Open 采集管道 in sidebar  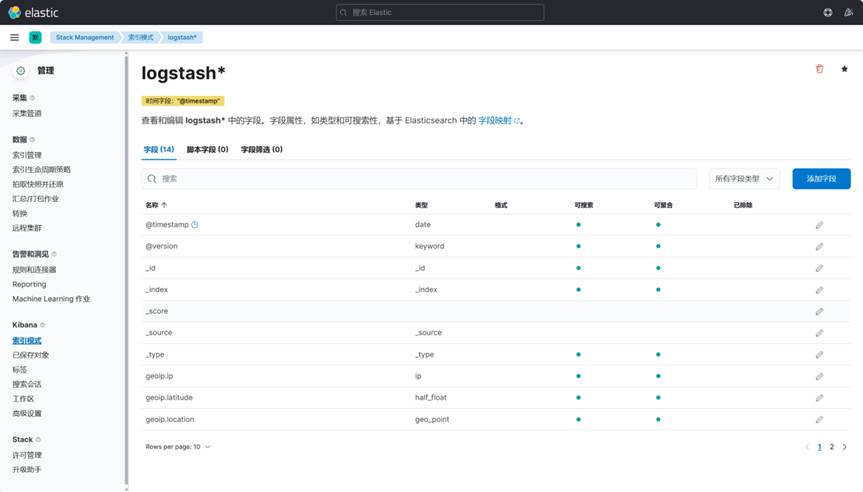27,113
